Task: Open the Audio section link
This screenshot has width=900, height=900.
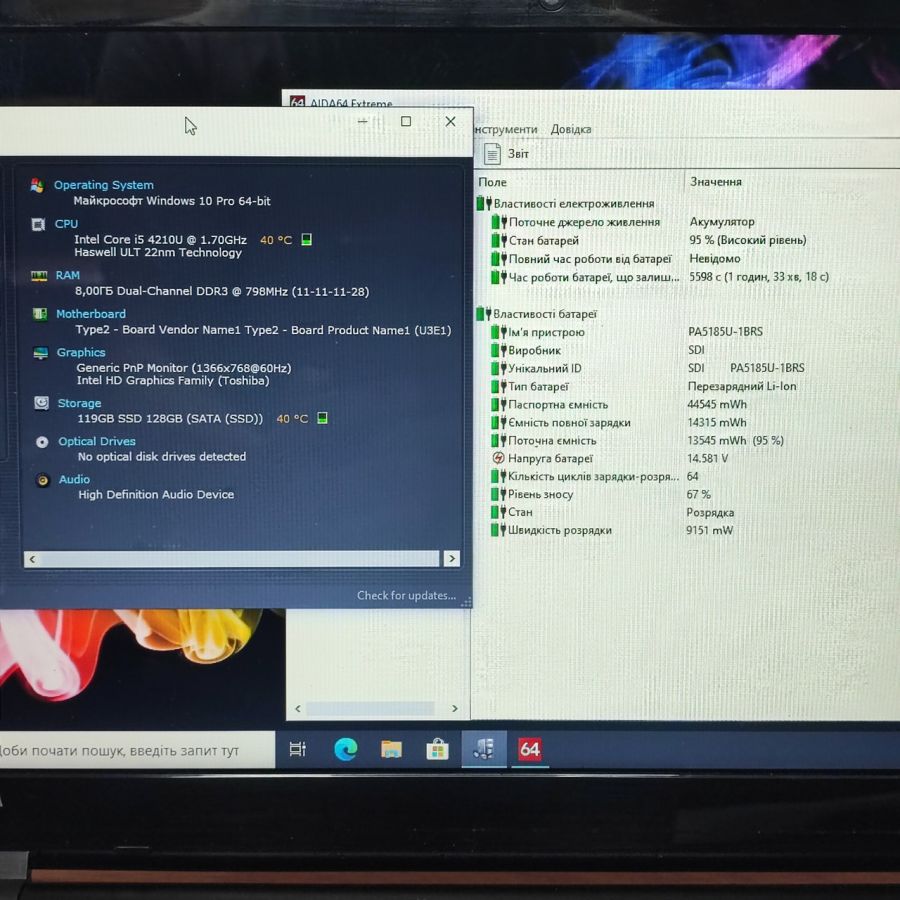Action: [x=75, y=479]
